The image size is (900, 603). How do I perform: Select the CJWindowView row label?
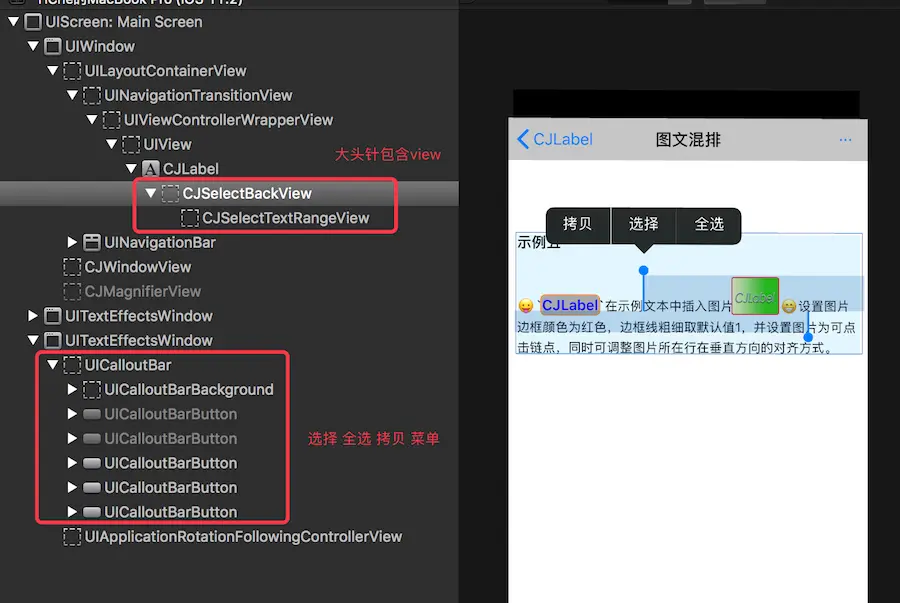pyautogui.click(x=138, y=267)
